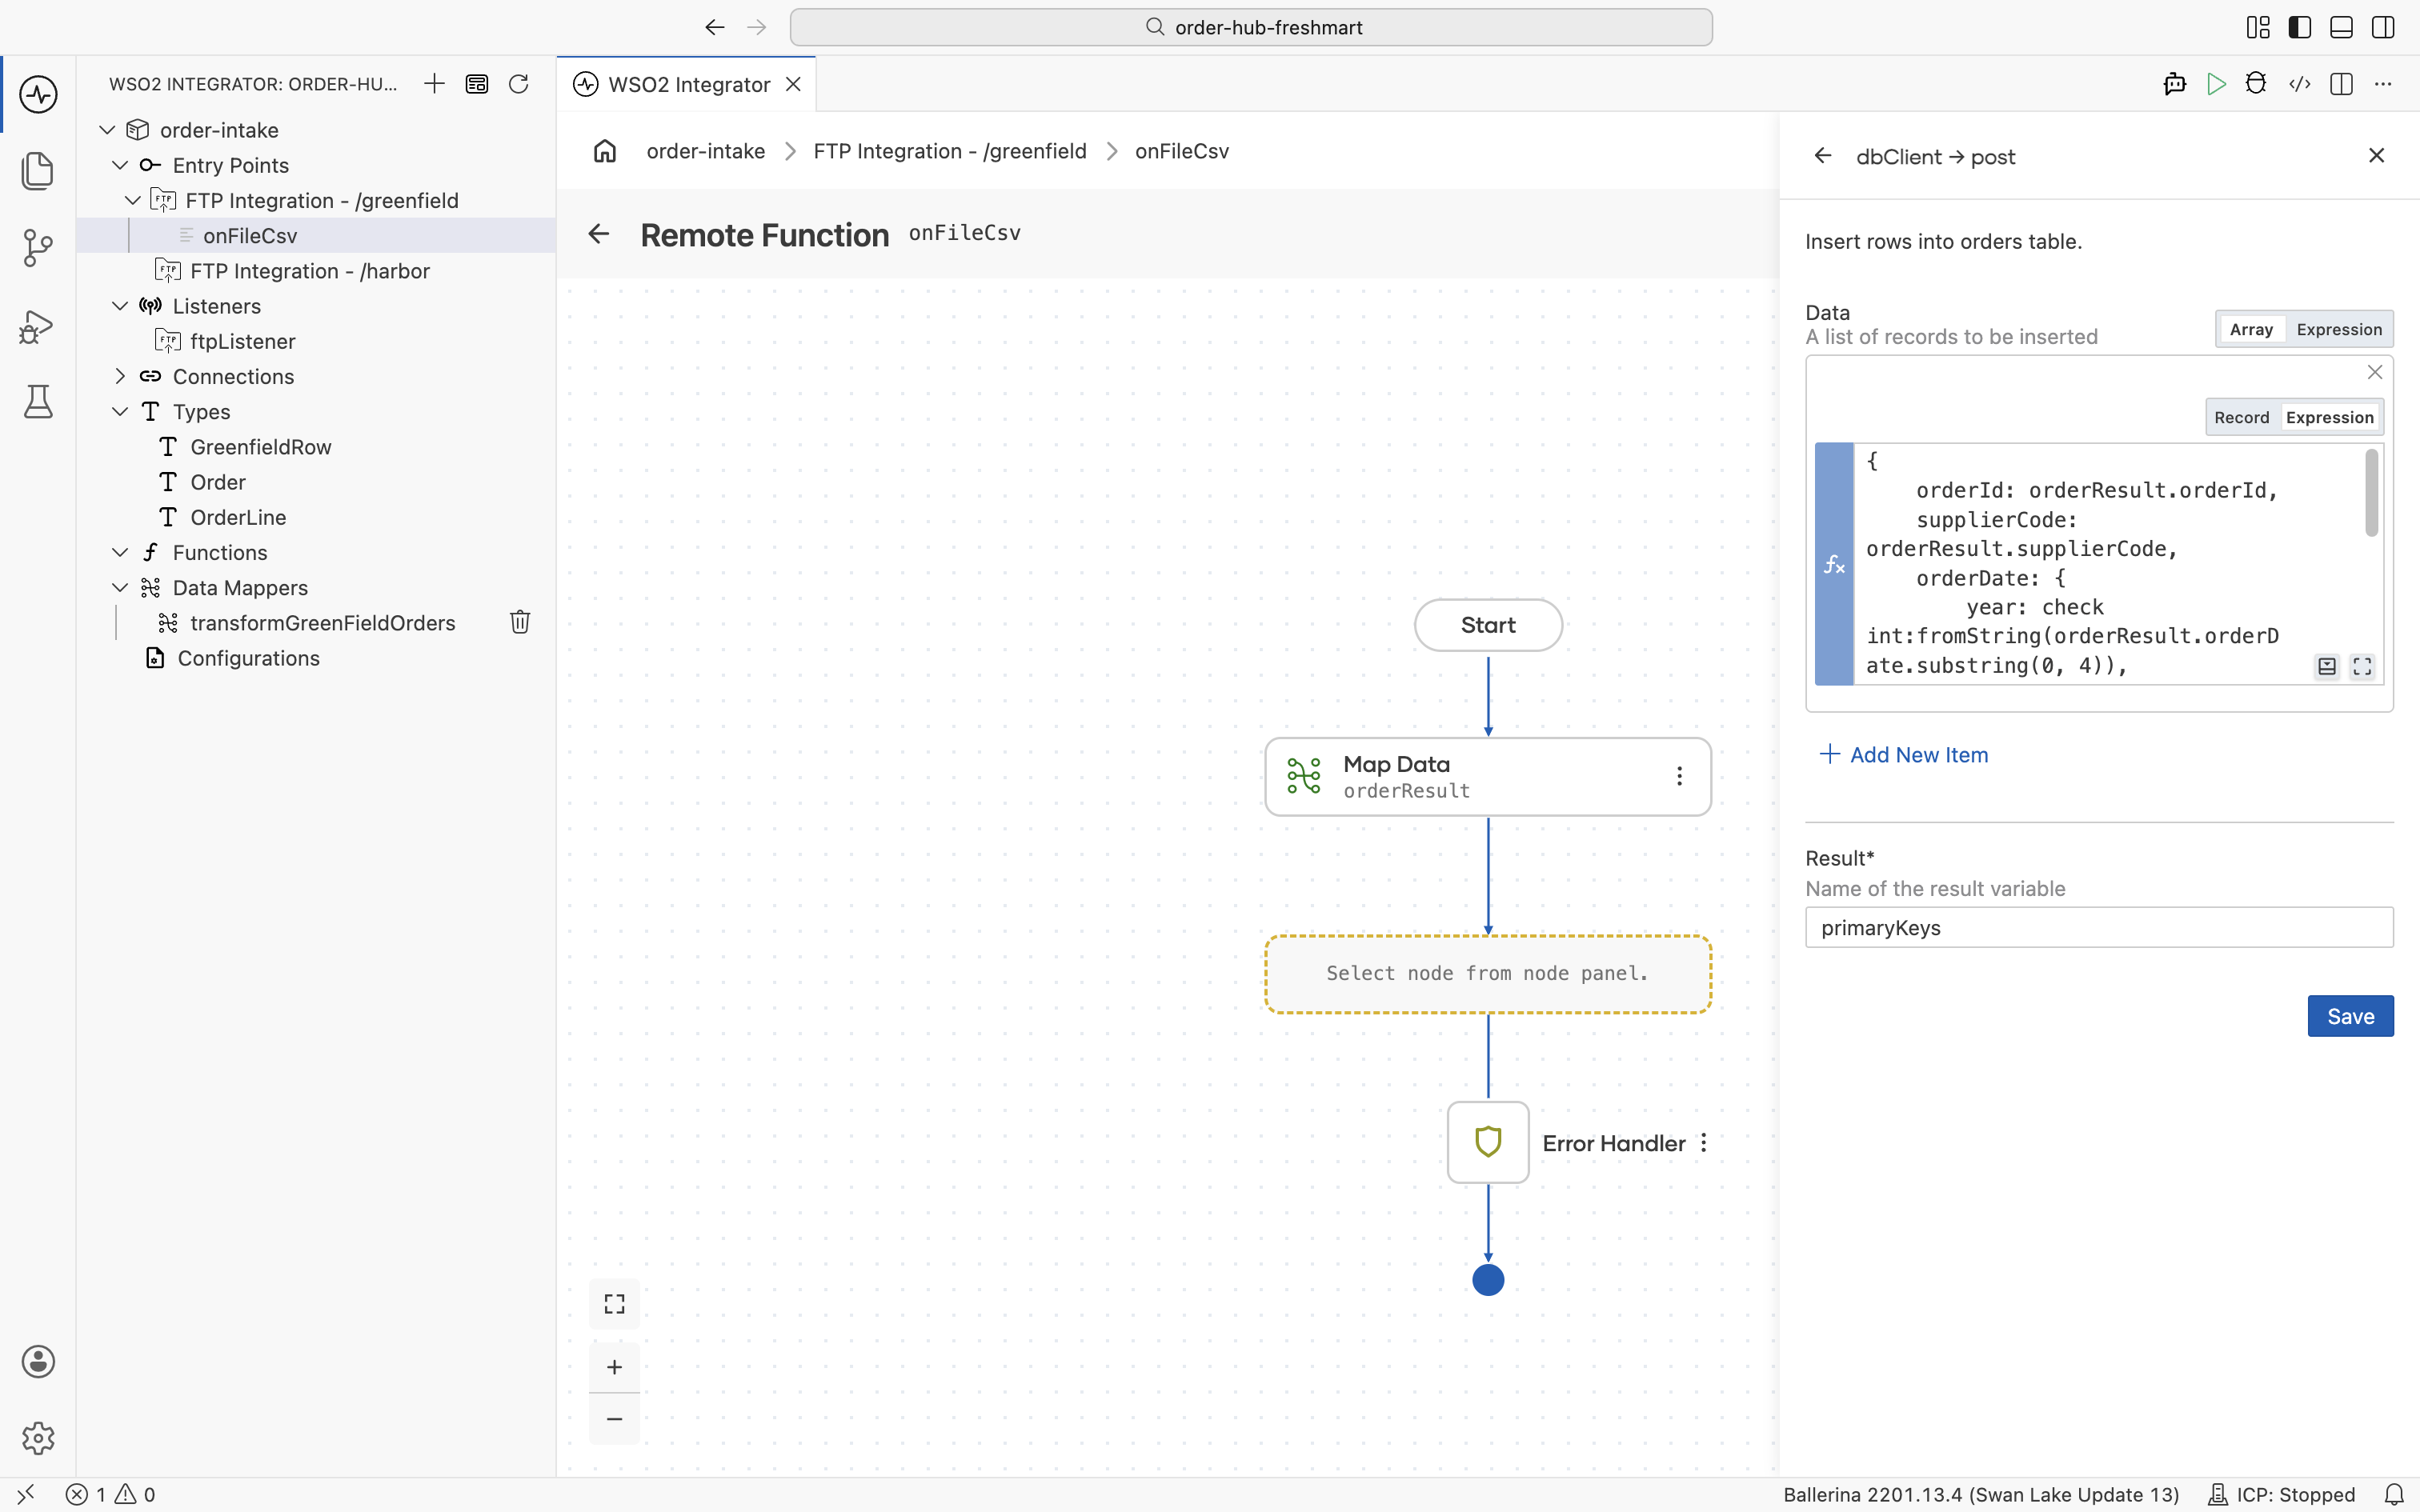Refresh the project tree
Image resolution: width=2420 pixels, height=1512 pixels.
click(518, 84)
